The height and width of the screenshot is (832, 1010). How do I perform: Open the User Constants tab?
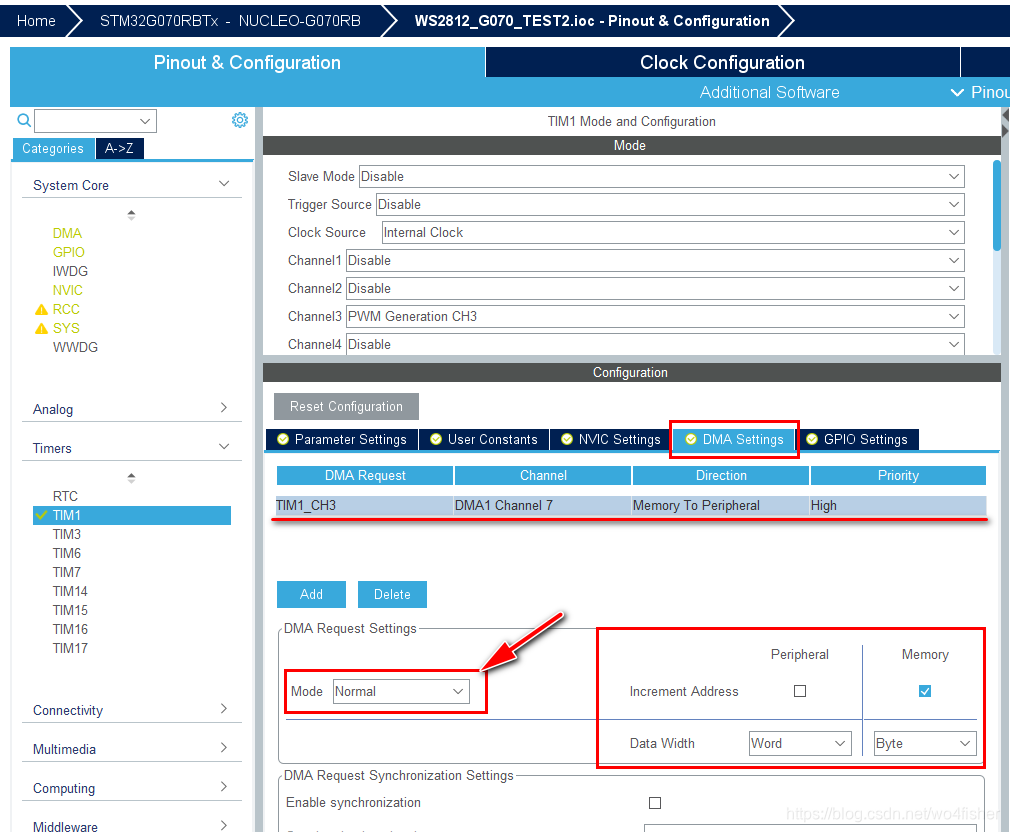[484, 439]
